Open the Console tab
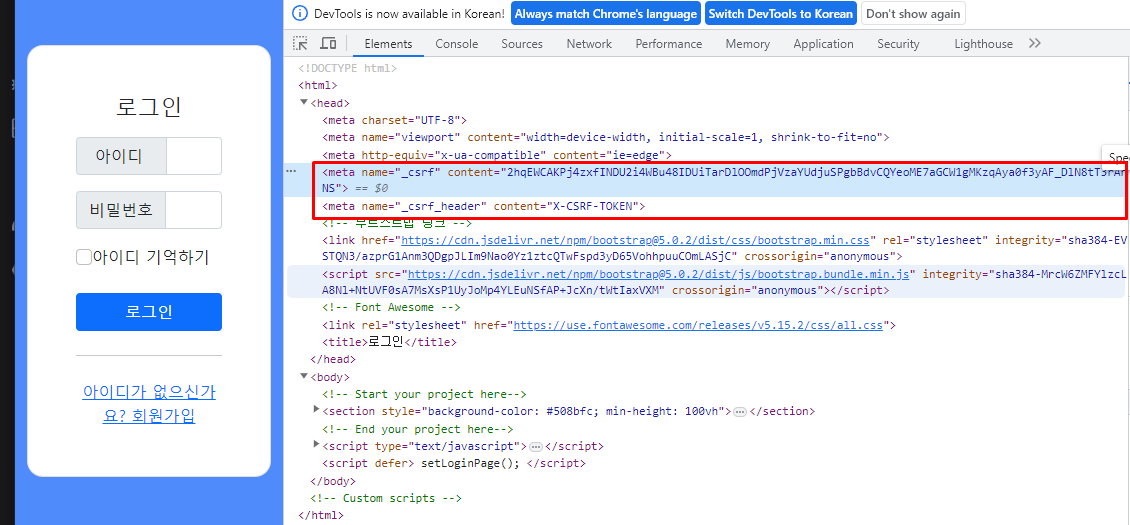Screen dimensions: 1130x525 point(457,44)
